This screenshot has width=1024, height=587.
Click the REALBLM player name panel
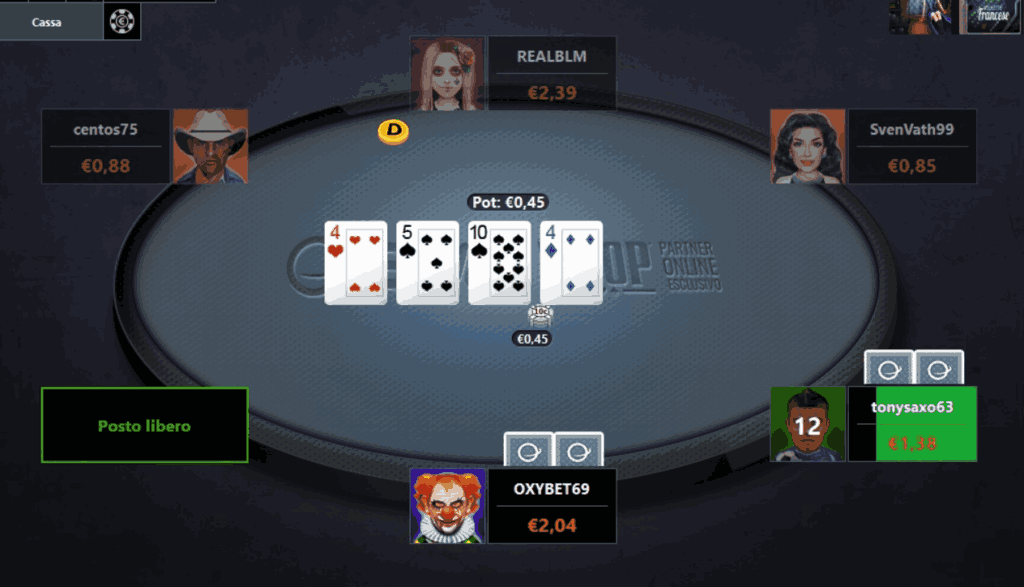coord(552,73)
